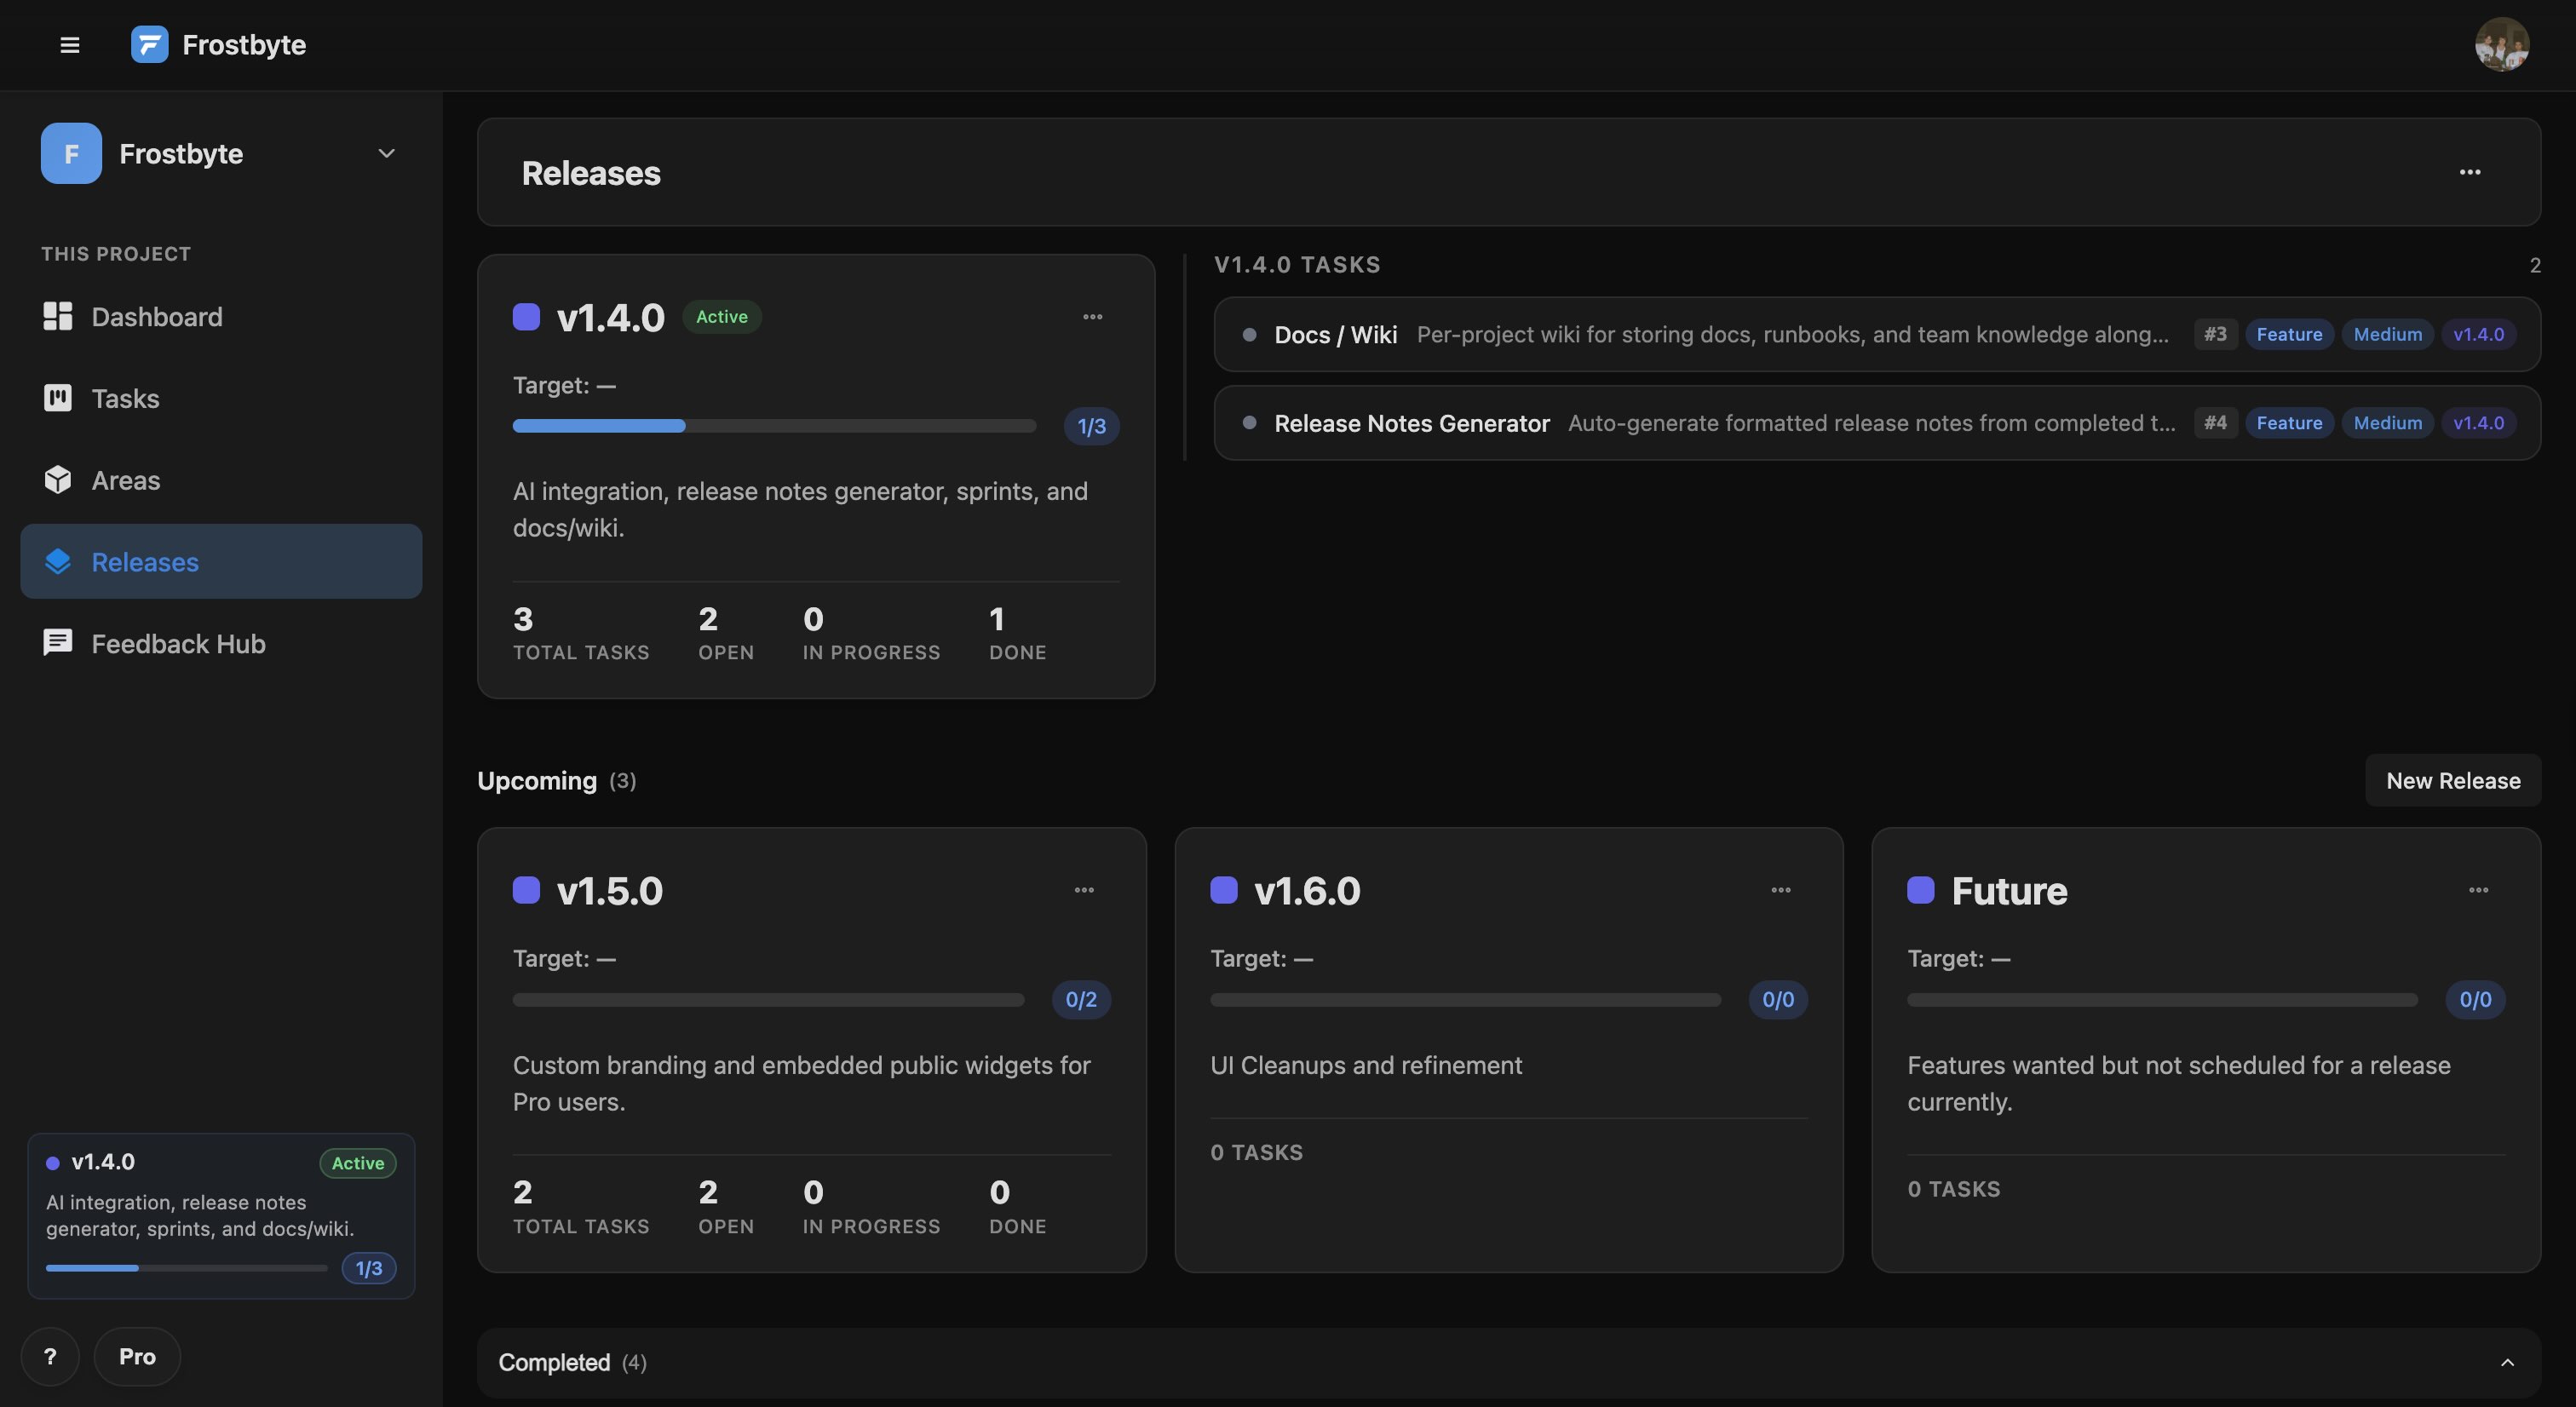Go to the Dashboard page icon
This screenshot has width=2576, height=1407.
[x=58, y=316]
